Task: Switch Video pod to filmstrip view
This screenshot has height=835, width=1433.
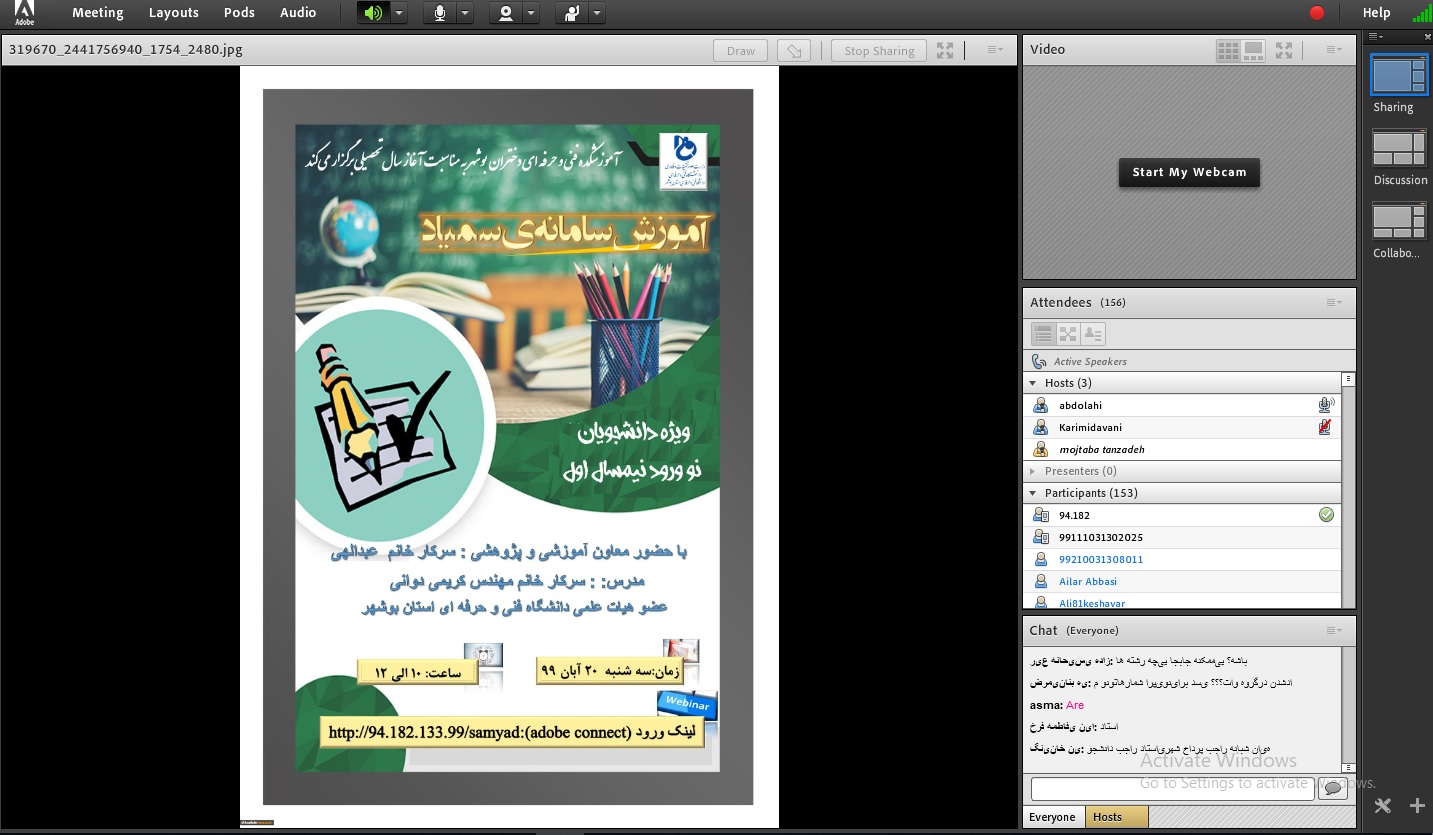Action: click(1253, 50)
